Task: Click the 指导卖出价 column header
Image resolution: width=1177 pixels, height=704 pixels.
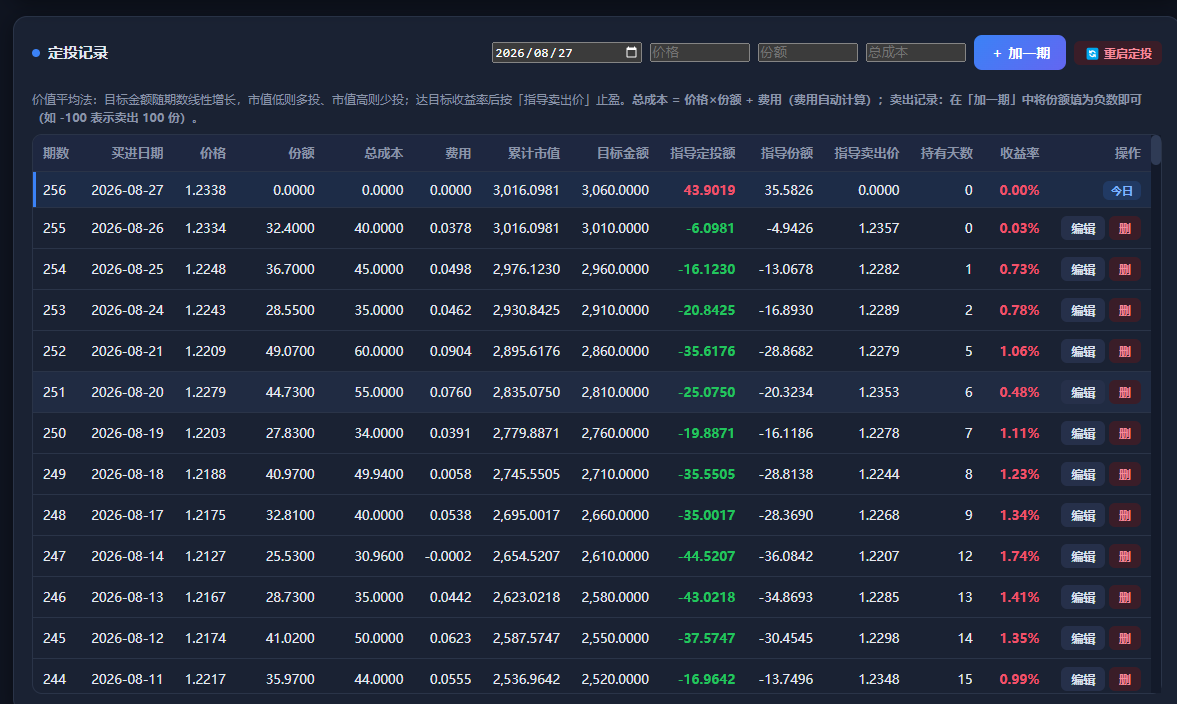Action: [867, 153]
